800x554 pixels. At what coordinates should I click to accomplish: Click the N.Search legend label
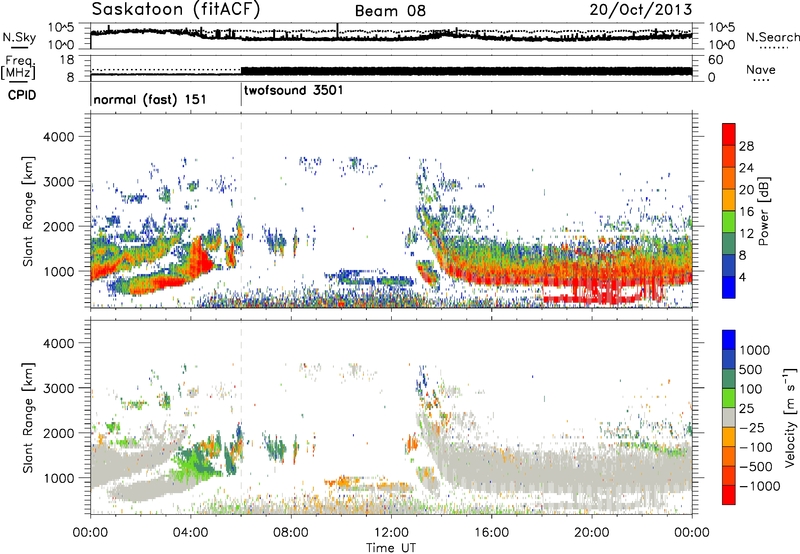[772, 37]
